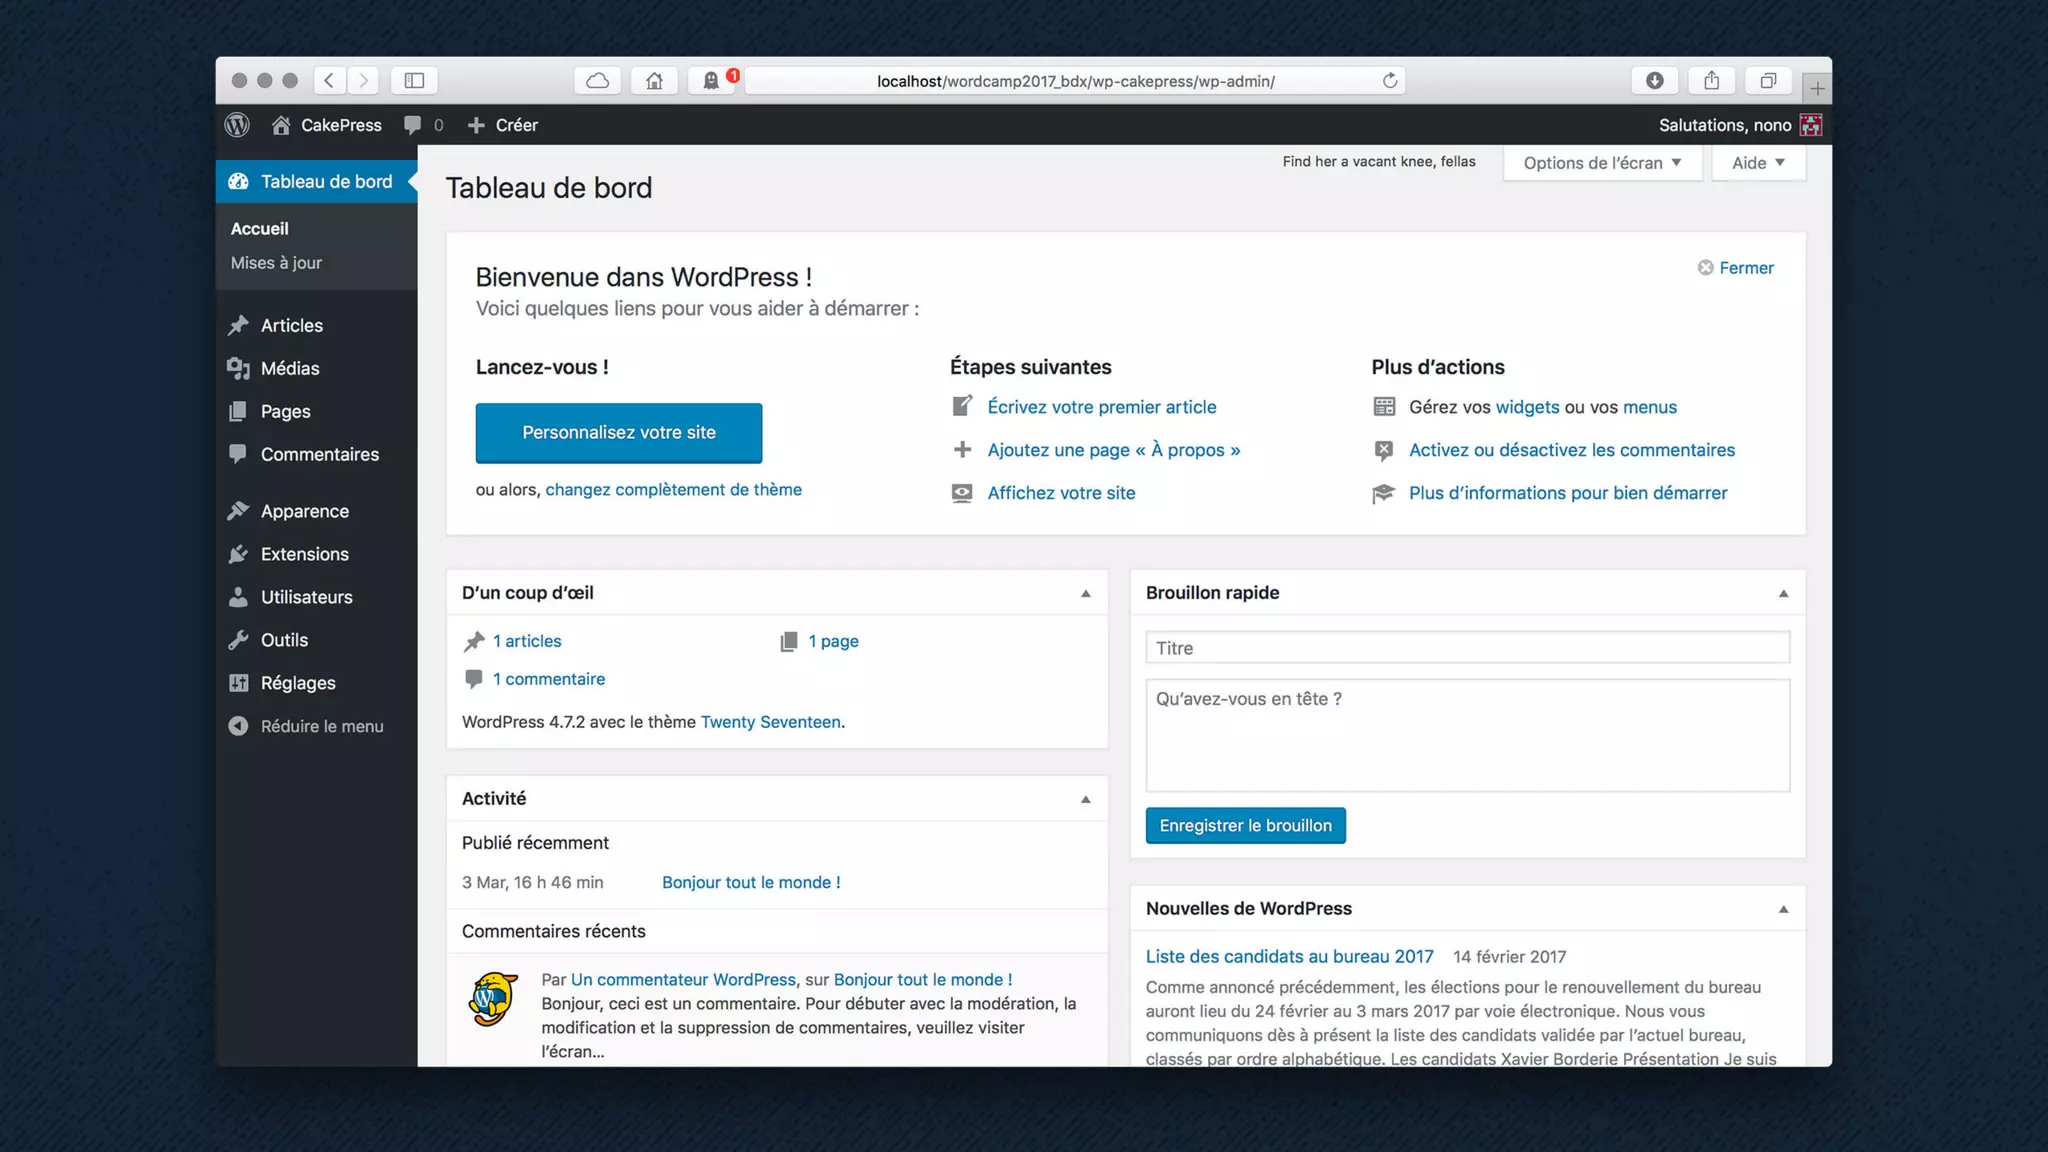Click the Titre input field
The width and height of the screenshot is (2048, 1152).
[1467, 648]
